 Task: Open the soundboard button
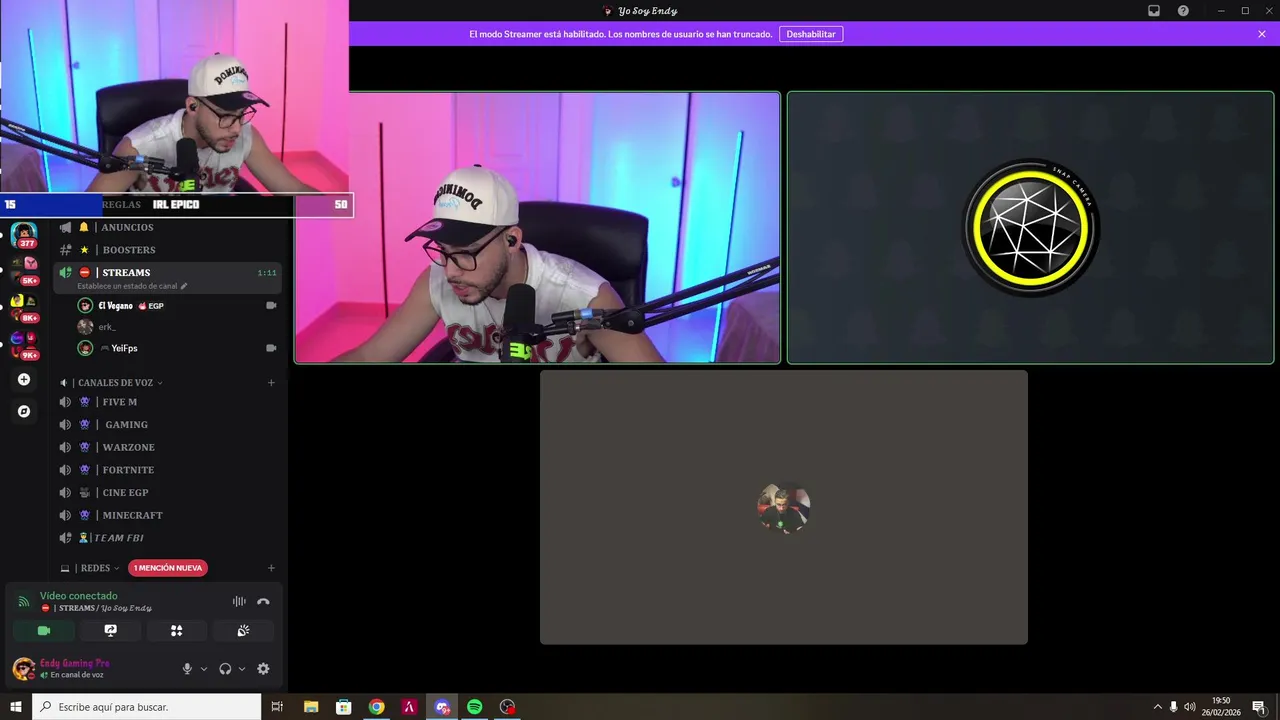tap(243, 631)
